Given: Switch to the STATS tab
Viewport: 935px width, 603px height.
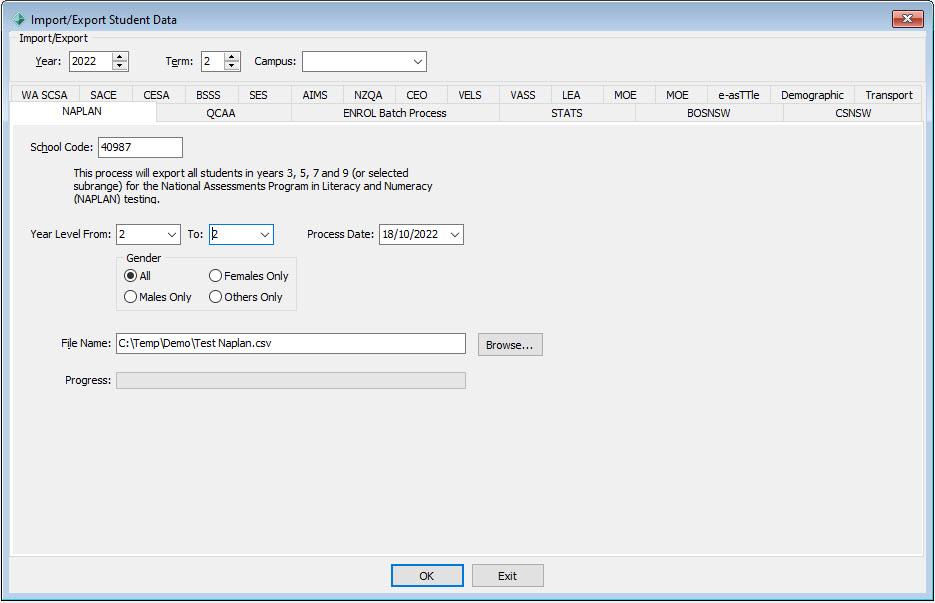Looking at the screenshot, I should (567, 113).
